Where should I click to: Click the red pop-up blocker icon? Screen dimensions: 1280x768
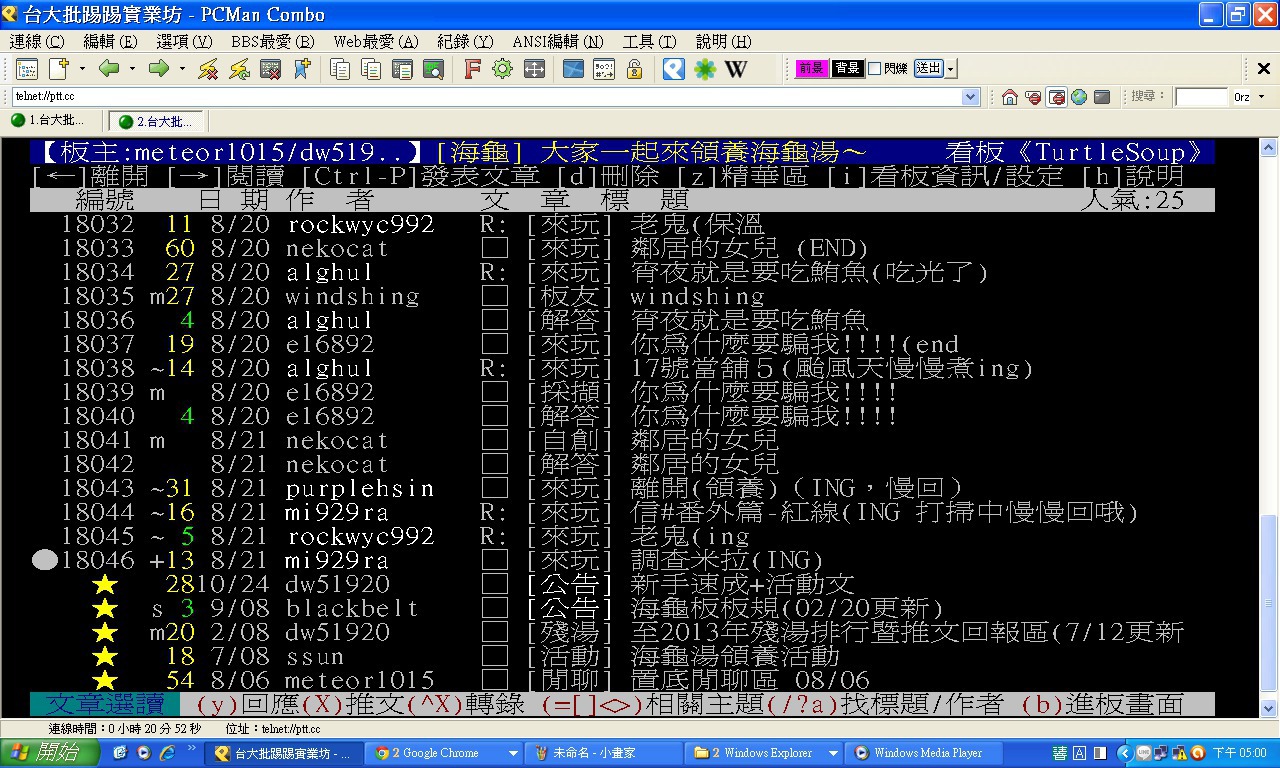click(x=1033, y=97)
